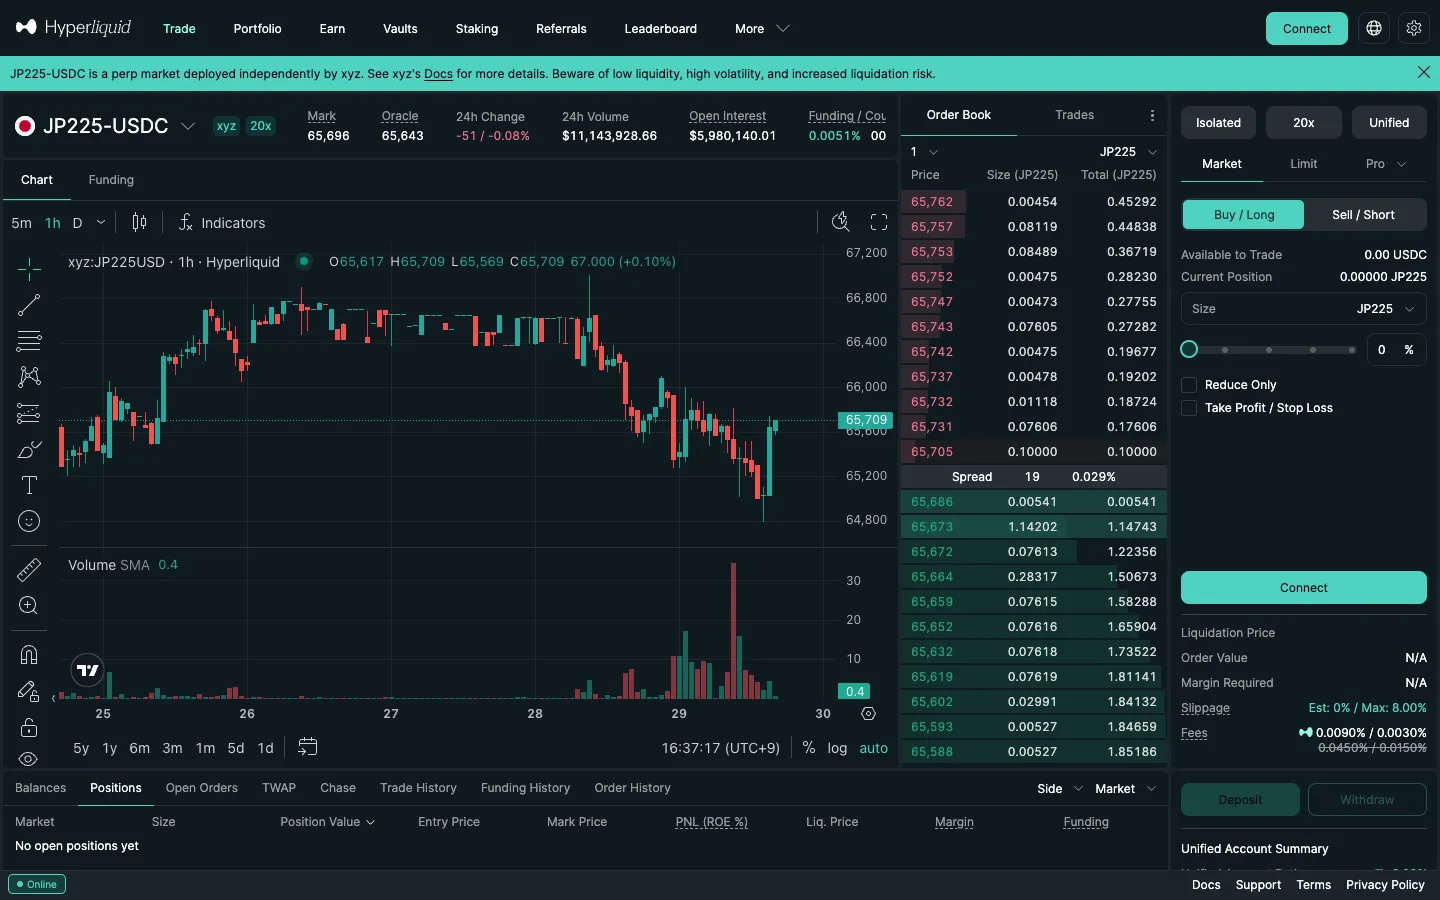Viewport: 1440px width, 900px height.
Task: Toggle hide all drawings eye icon
Action: point(29,759)
